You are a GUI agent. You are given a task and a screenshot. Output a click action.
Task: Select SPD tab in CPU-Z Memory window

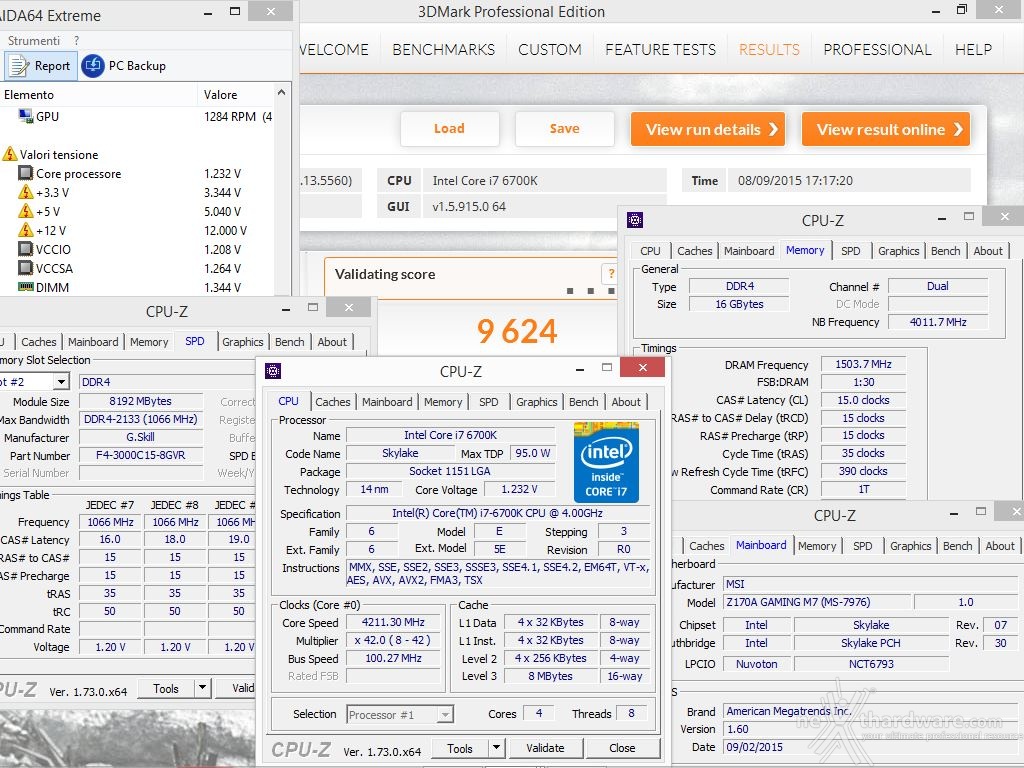850,251
